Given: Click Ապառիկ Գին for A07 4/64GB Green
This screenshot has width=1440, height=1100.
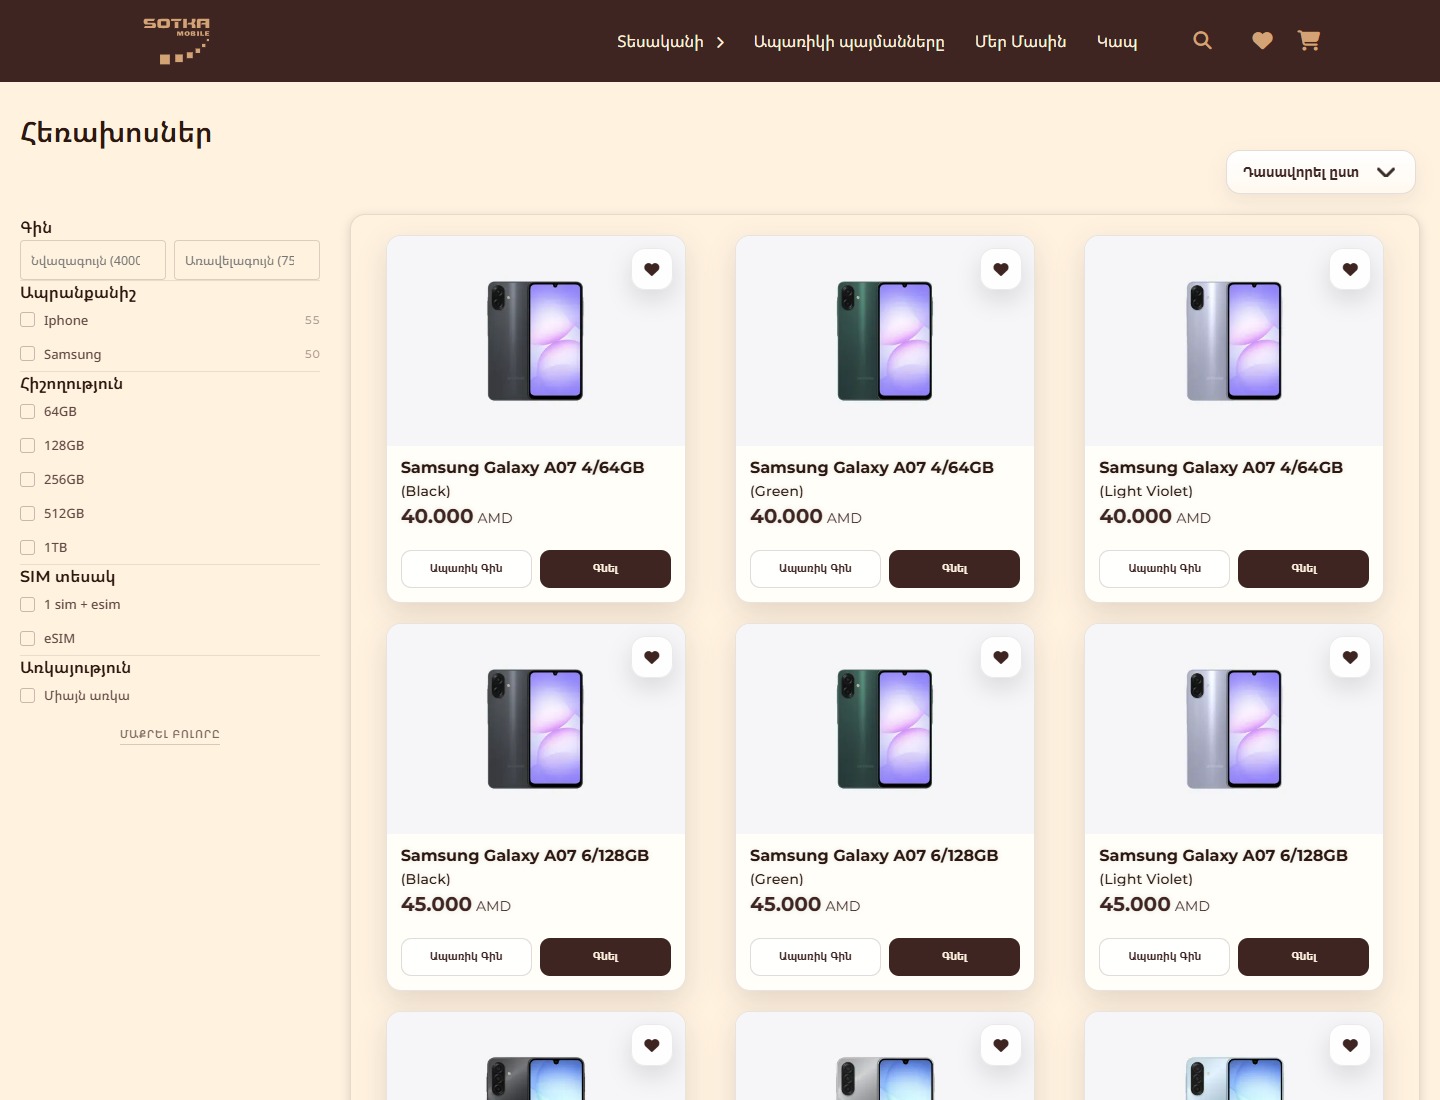Looking at the screenshot, I should [x=815, y=569].
